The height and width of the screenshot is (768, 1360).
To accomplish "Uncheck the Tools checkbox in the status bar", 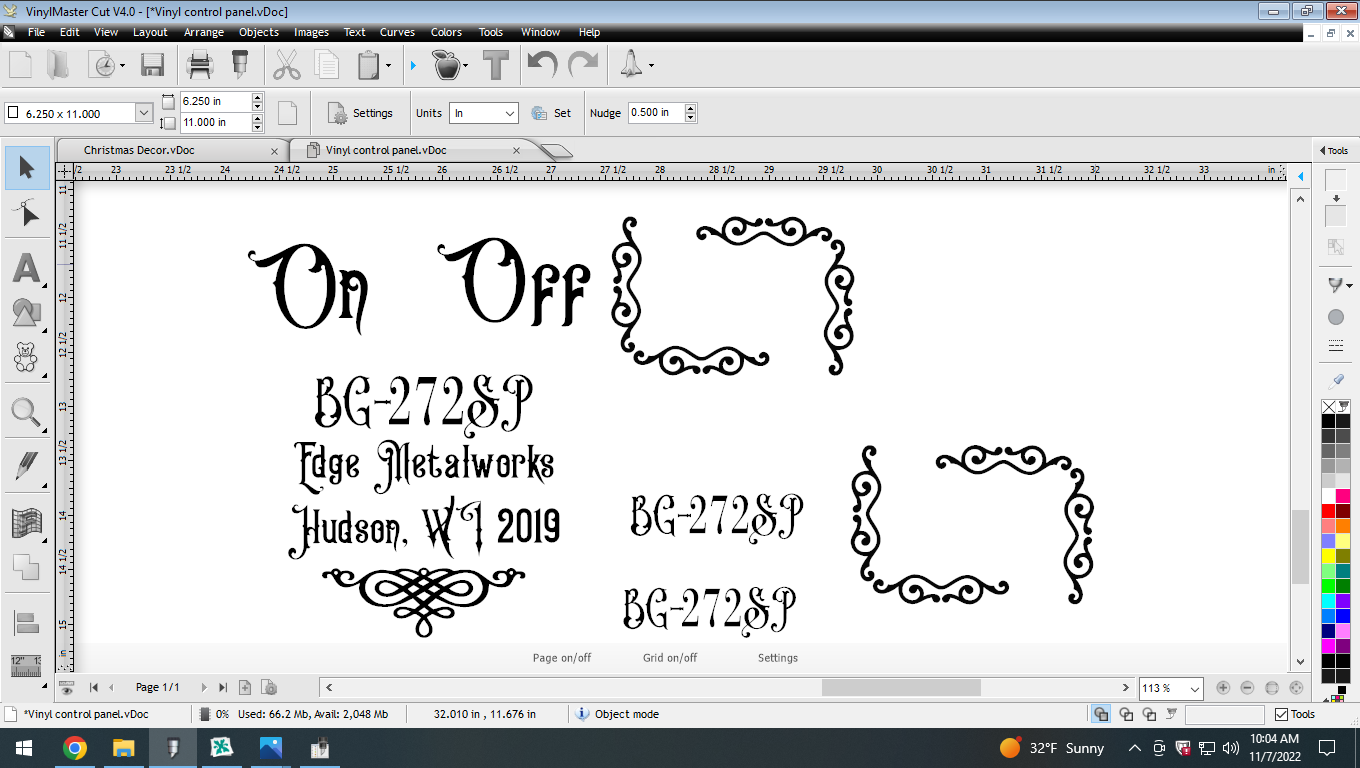I will 1281,714.
